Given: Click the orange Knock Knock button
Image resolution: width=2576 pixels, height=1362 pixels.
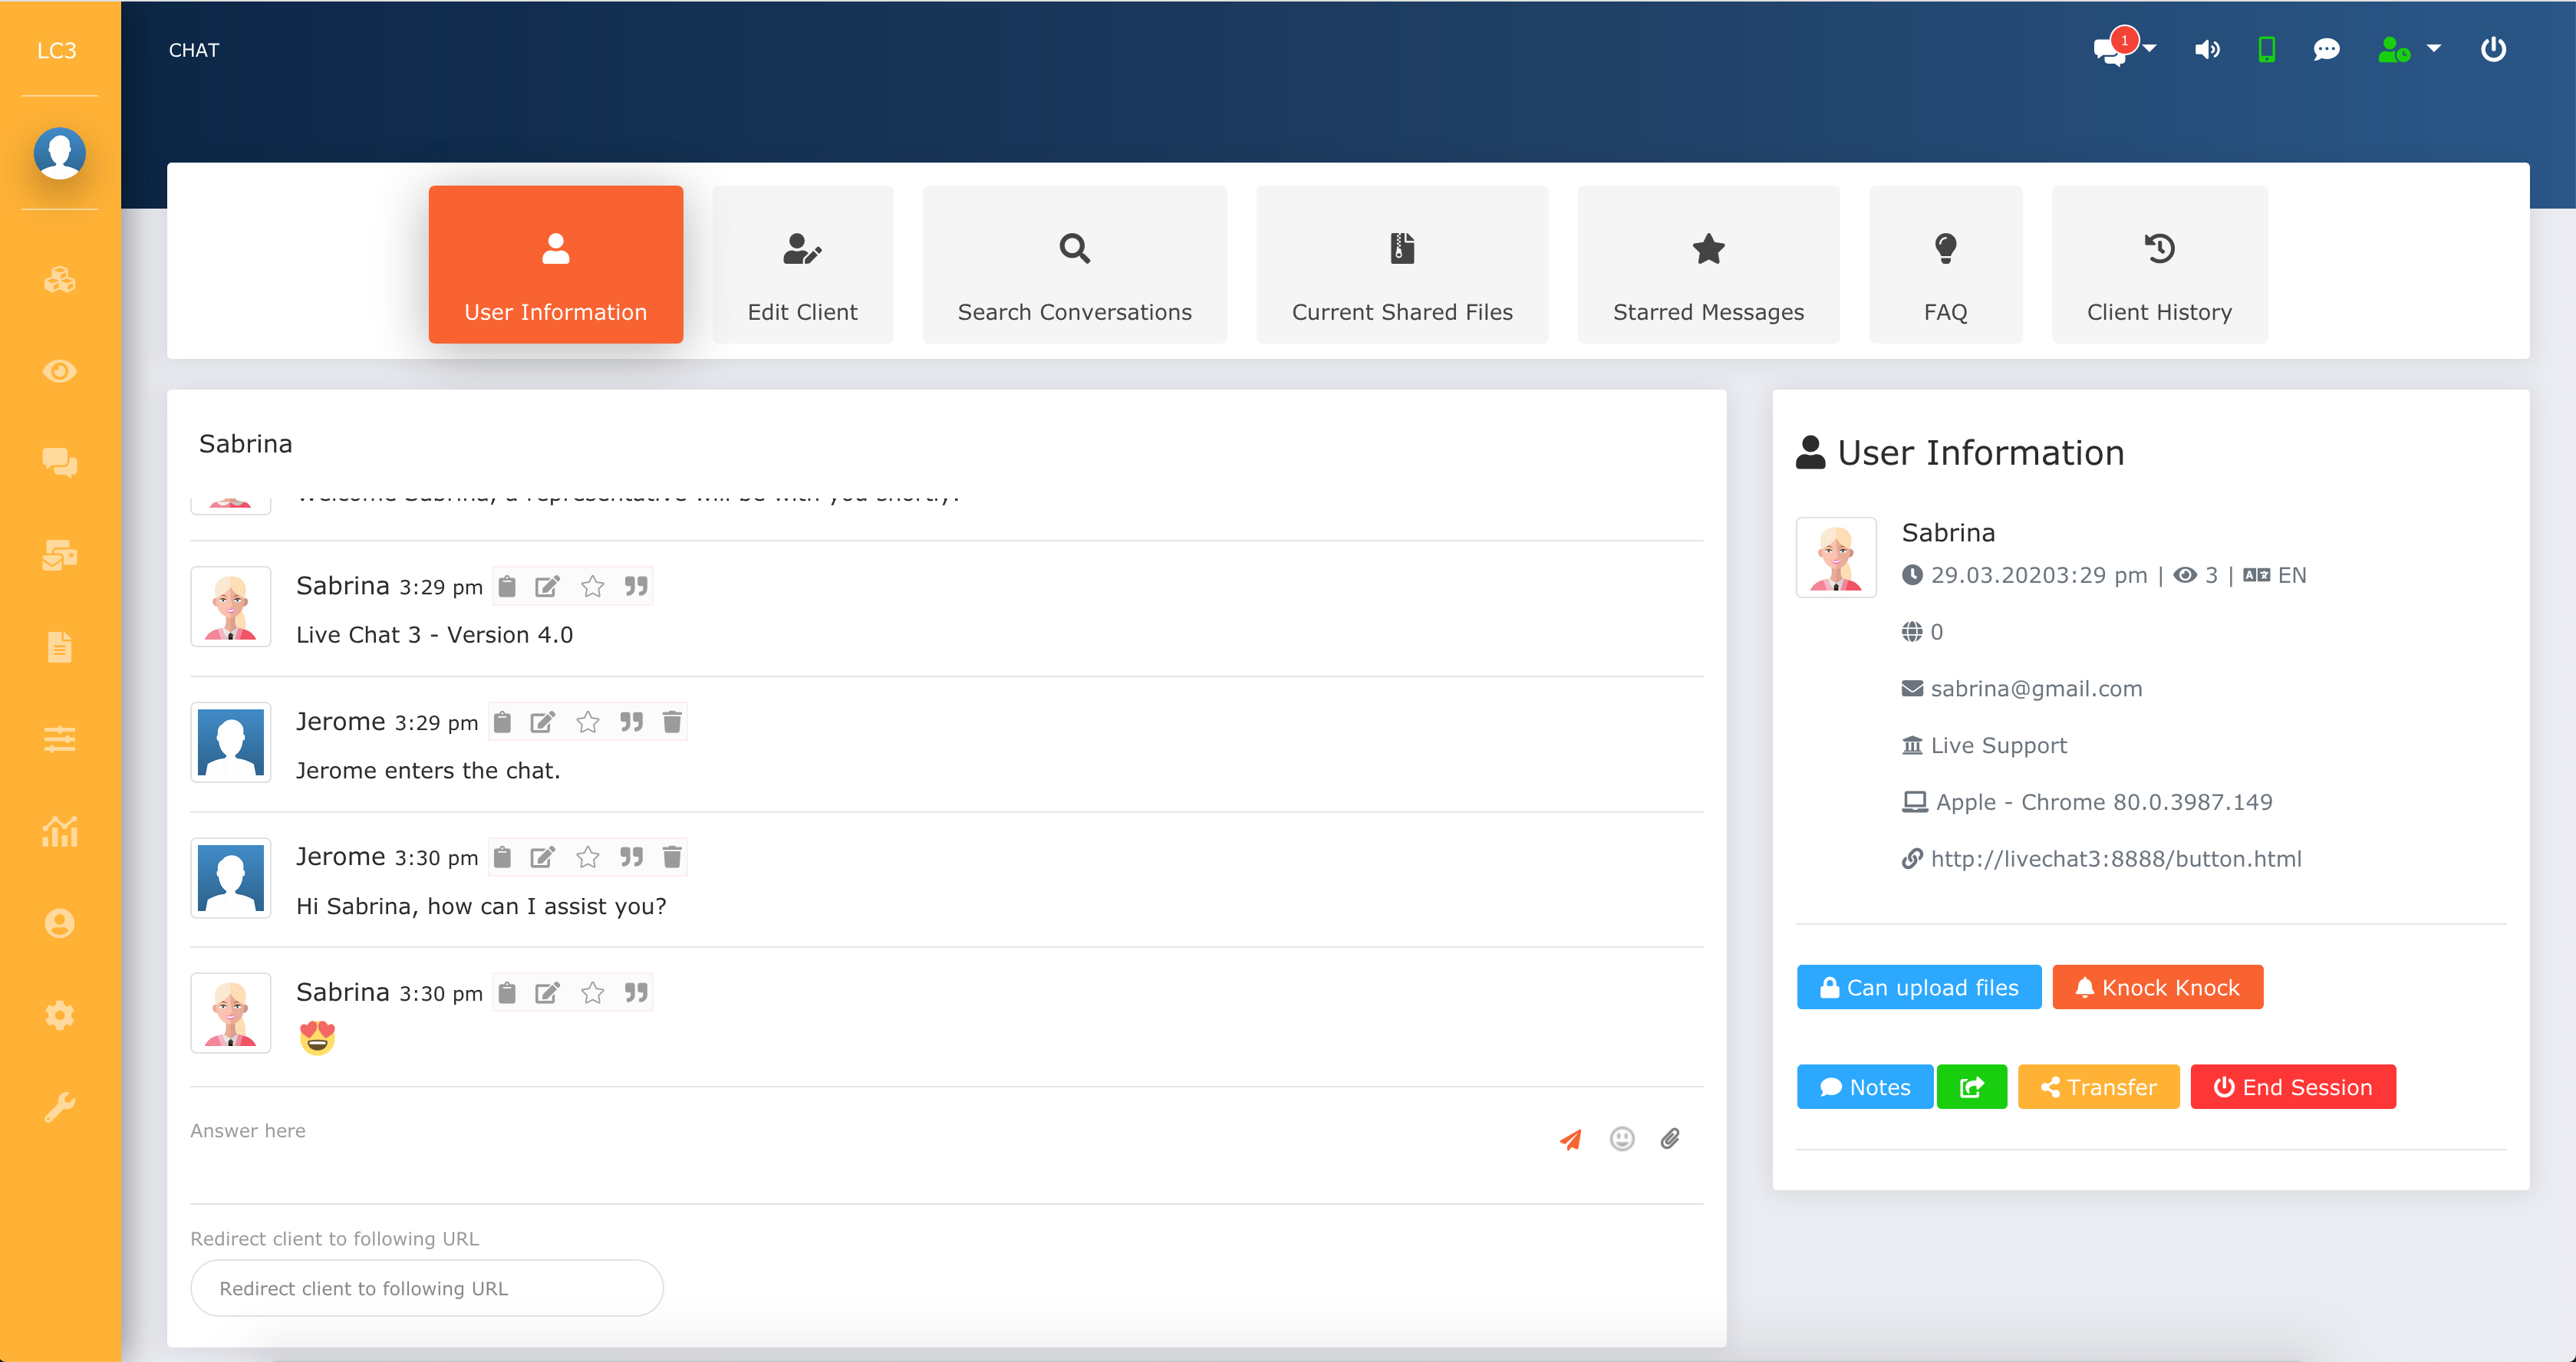Looking at the screenshot, I should pos(2157,987).
